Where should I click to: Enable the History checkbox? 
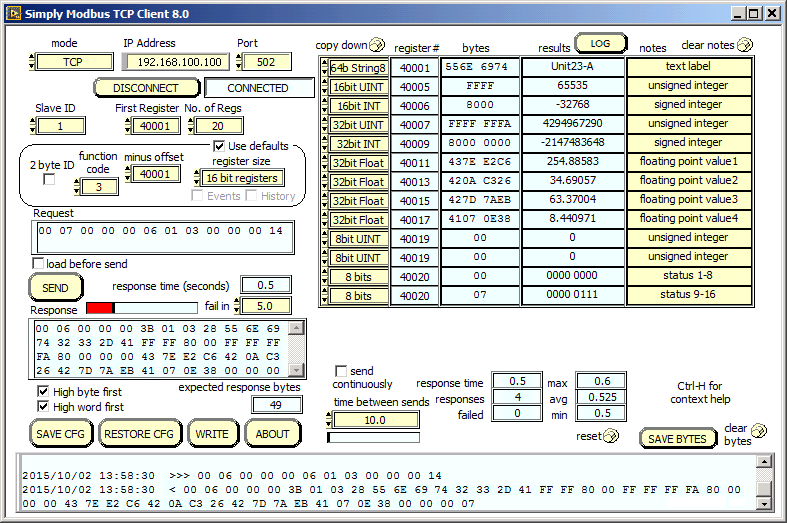click(x=251, y=195)
